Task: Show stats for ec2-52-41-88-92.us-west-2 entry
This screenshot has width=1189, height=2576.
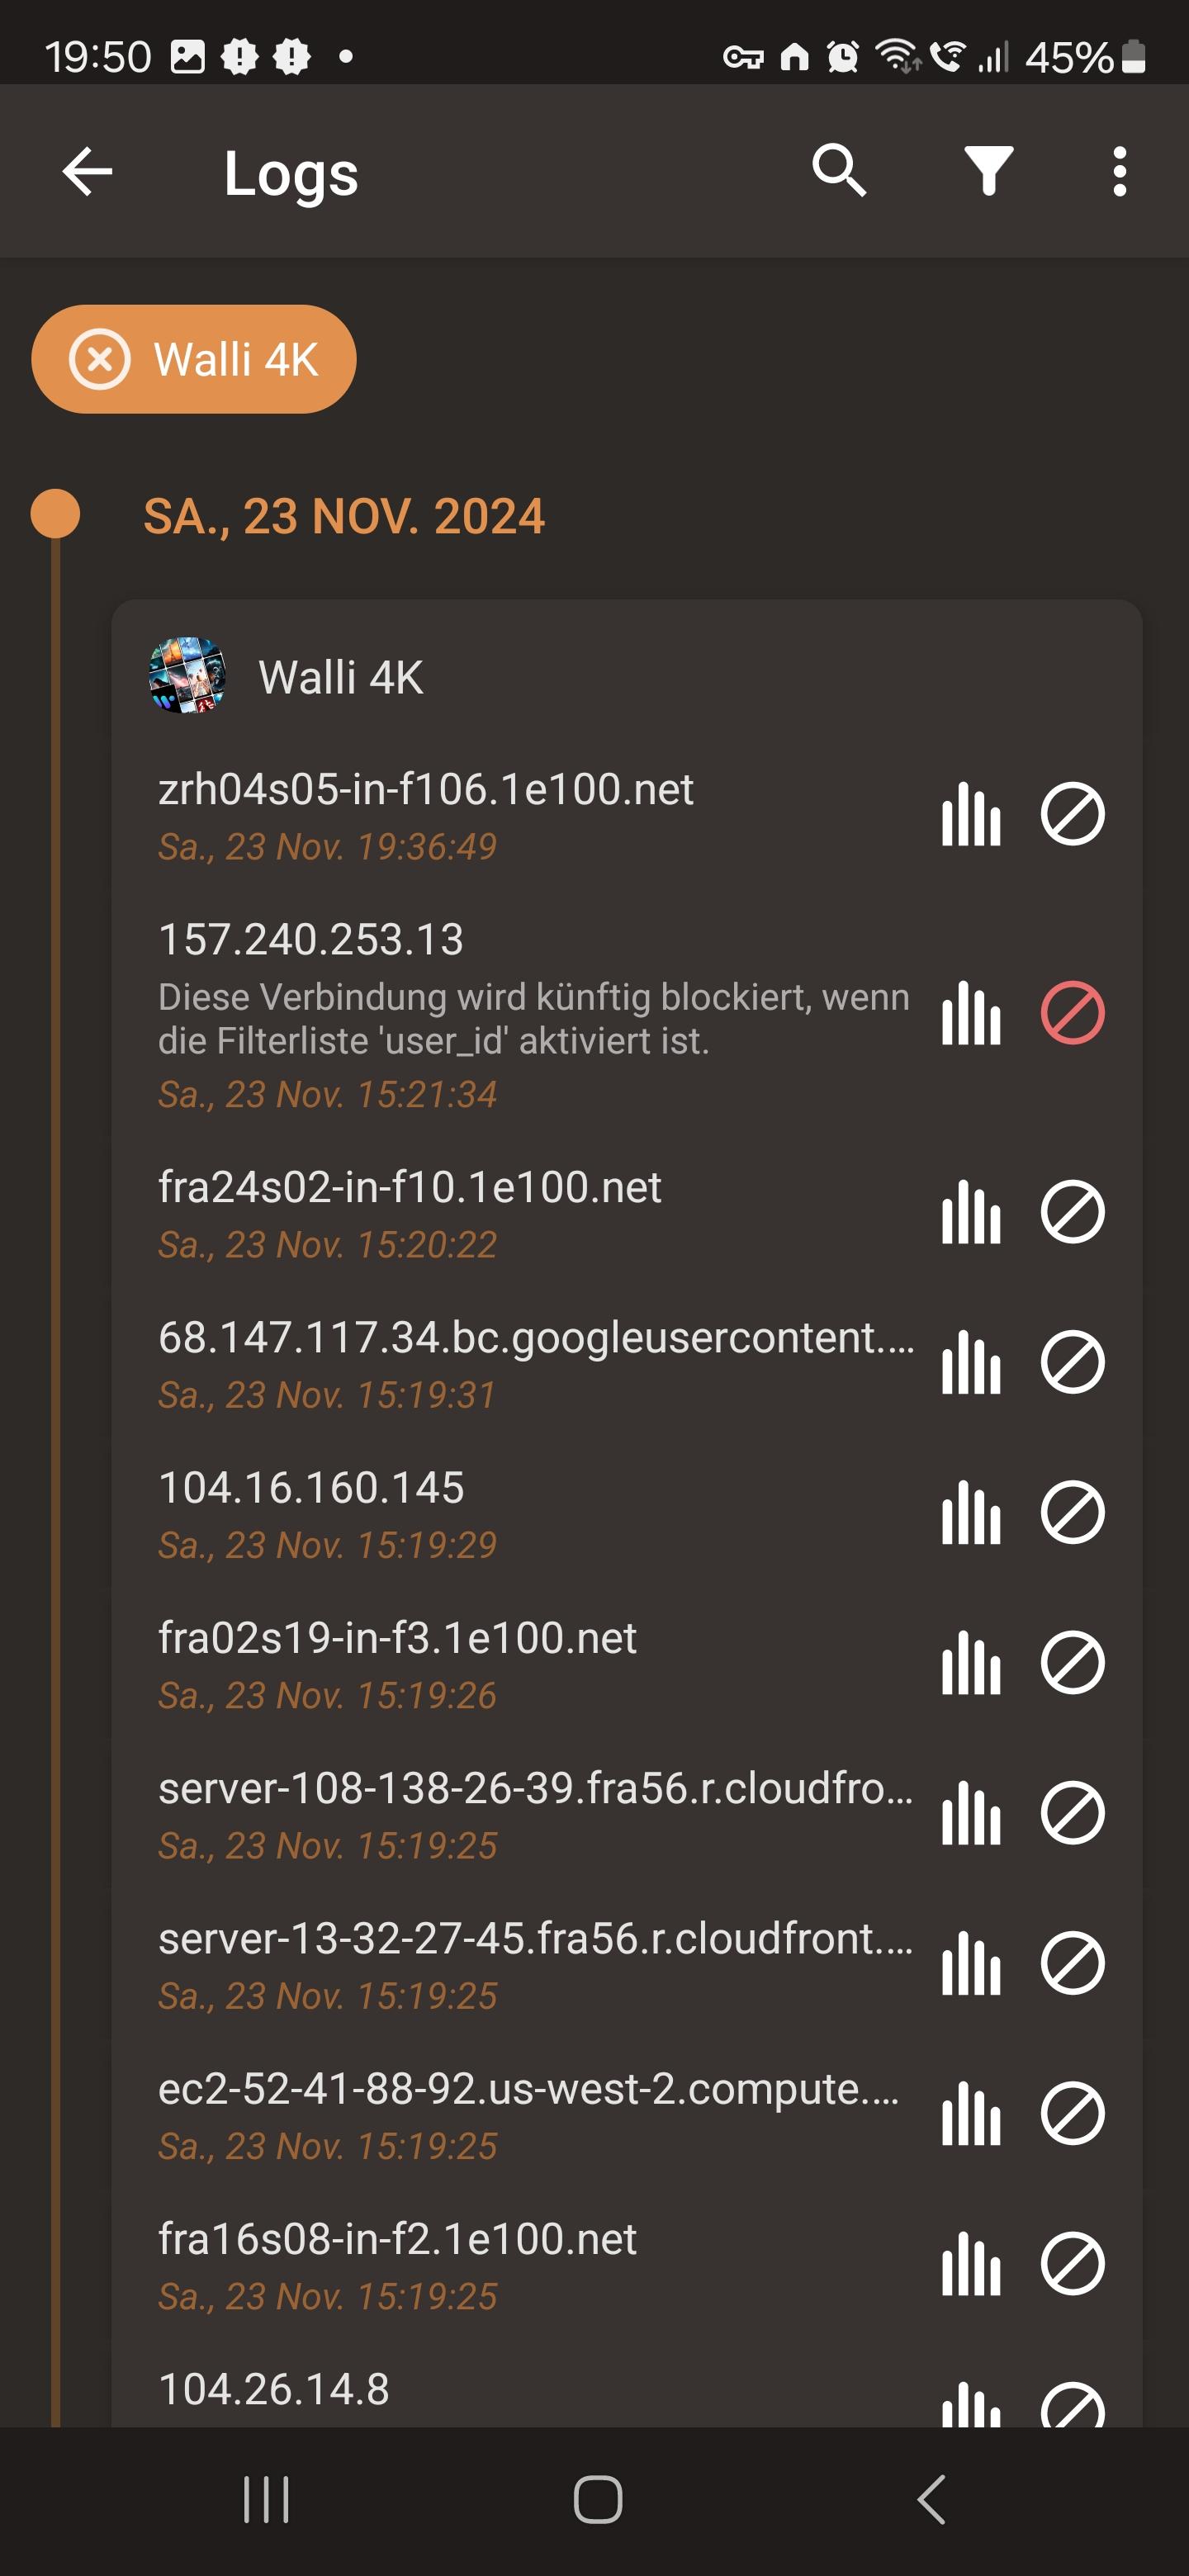Action: pyautogui.click(x=970, y=2113)
